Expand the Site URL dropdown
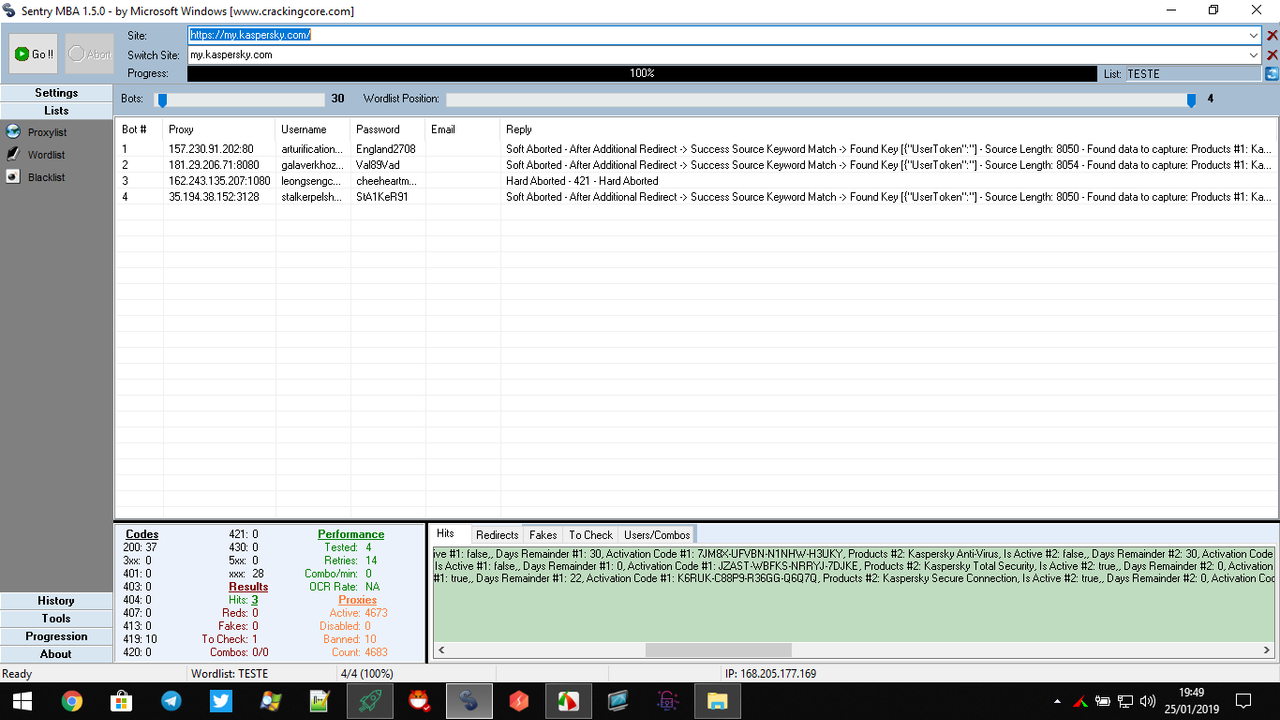1280x720 pixels. 1254,35
